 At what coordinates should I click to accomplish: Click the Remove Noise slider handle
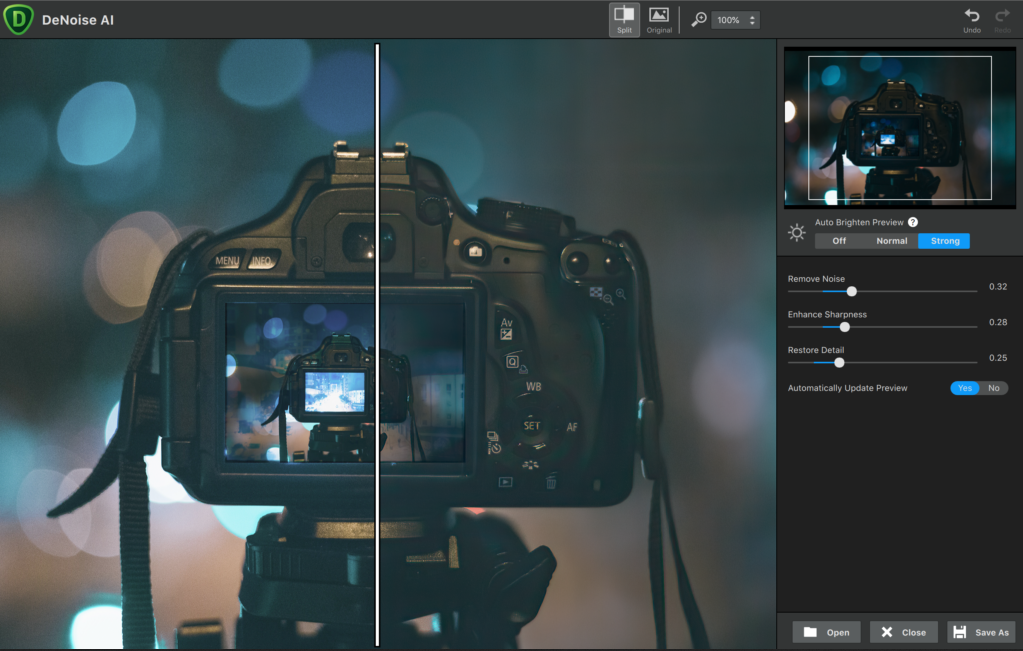click(851, 292)
